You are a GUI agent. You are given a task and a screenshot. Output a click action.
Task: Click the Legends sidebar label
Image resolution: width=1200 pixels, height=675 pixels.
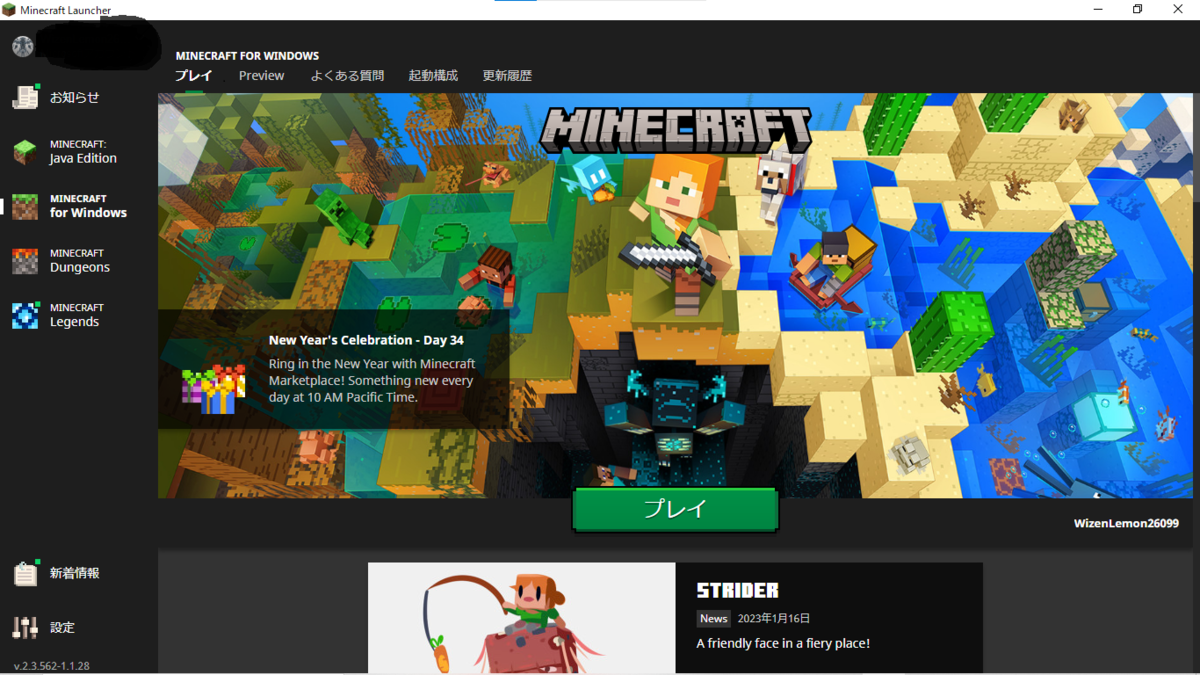point(75,322)
